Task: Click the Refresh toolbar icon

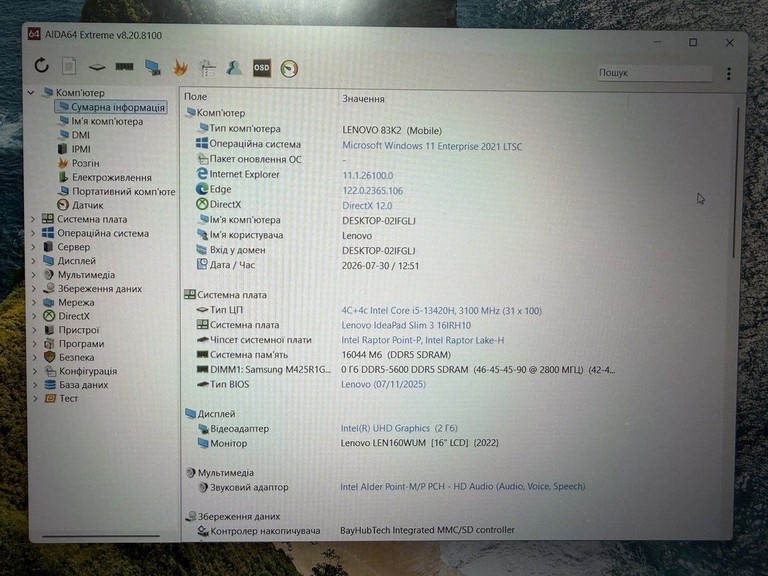Action: point(42,65)
